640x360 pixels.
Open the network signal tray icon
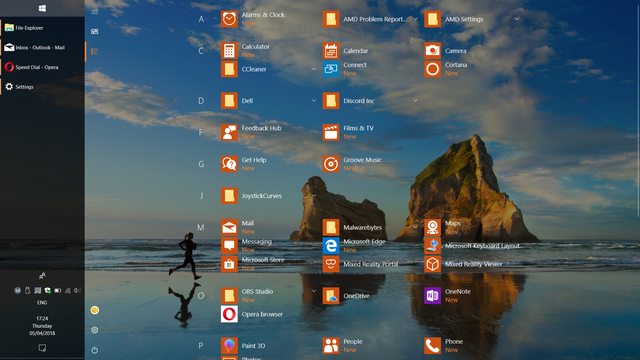click(x=67, y=291)
